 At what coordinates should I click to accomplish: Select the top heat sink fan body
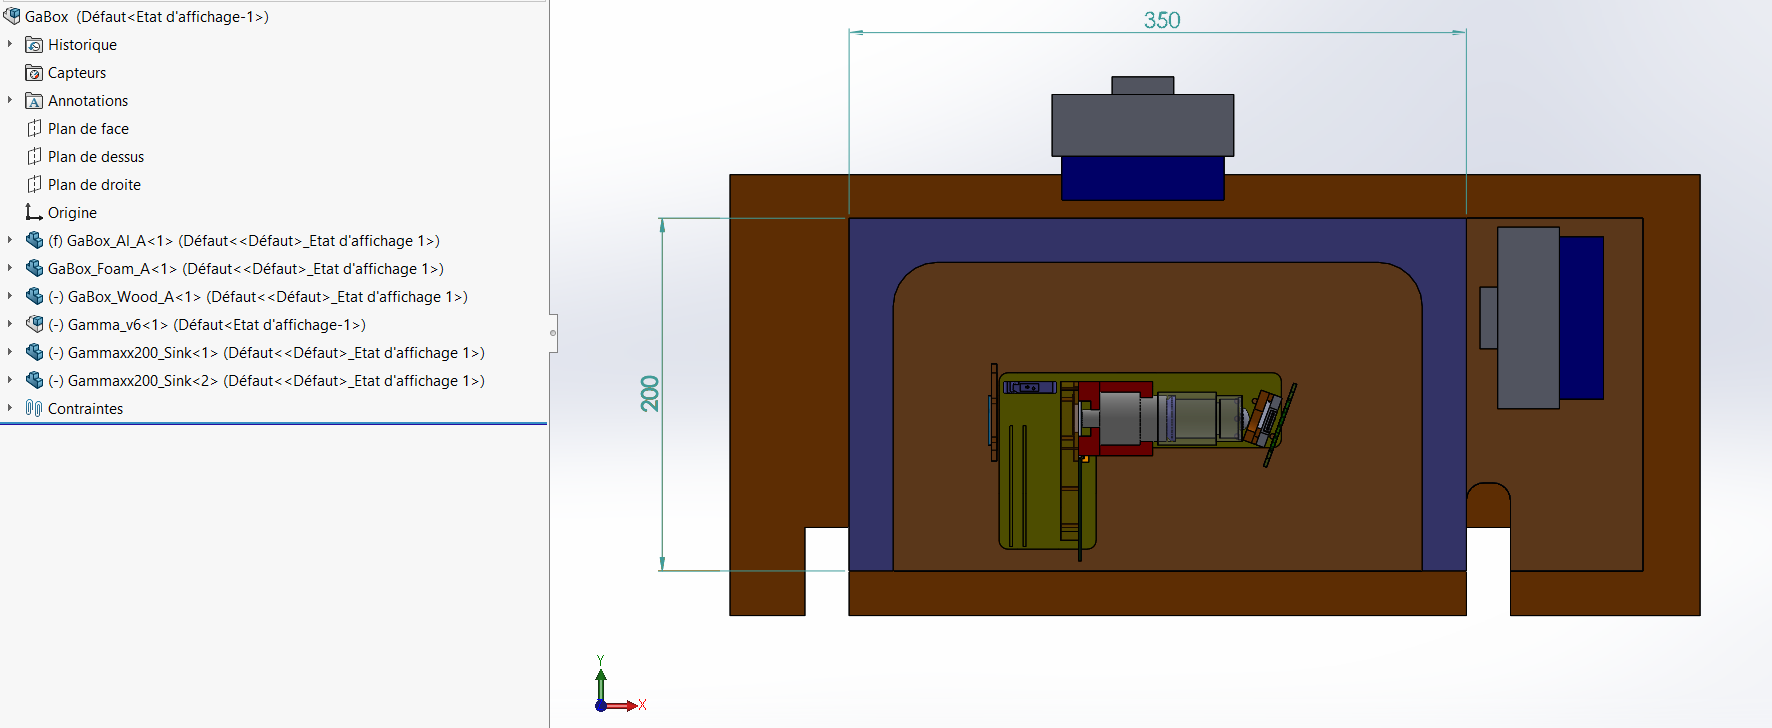pyautogui.click(x=1143, y=125)
